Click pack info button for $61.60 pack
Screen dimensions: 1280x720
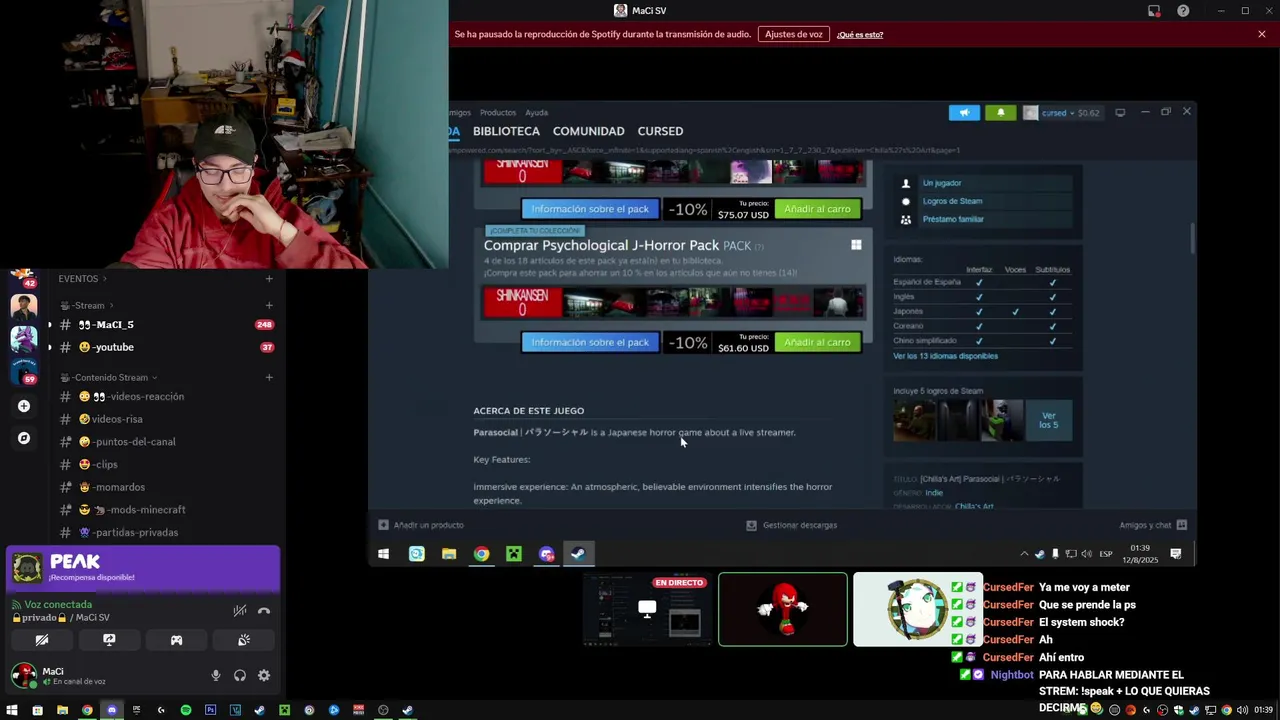(x=590, y=342)
